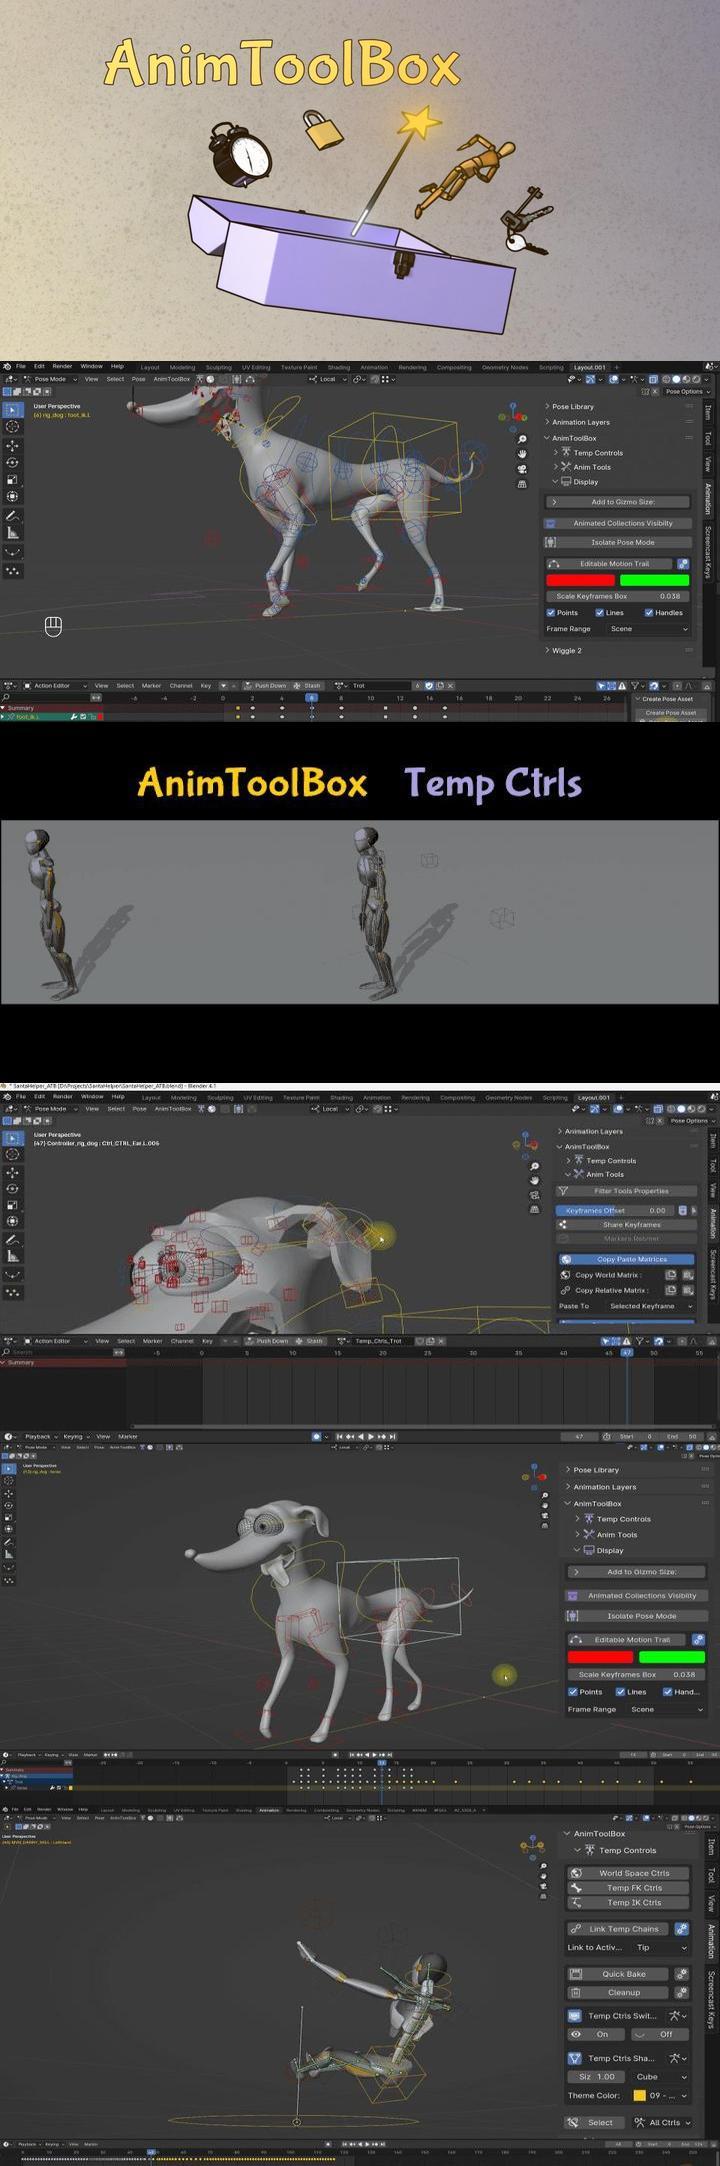Open the gear settings next to Cleanup
Viewport: 720px width, 2166px height.
[x=681, y=1992]
